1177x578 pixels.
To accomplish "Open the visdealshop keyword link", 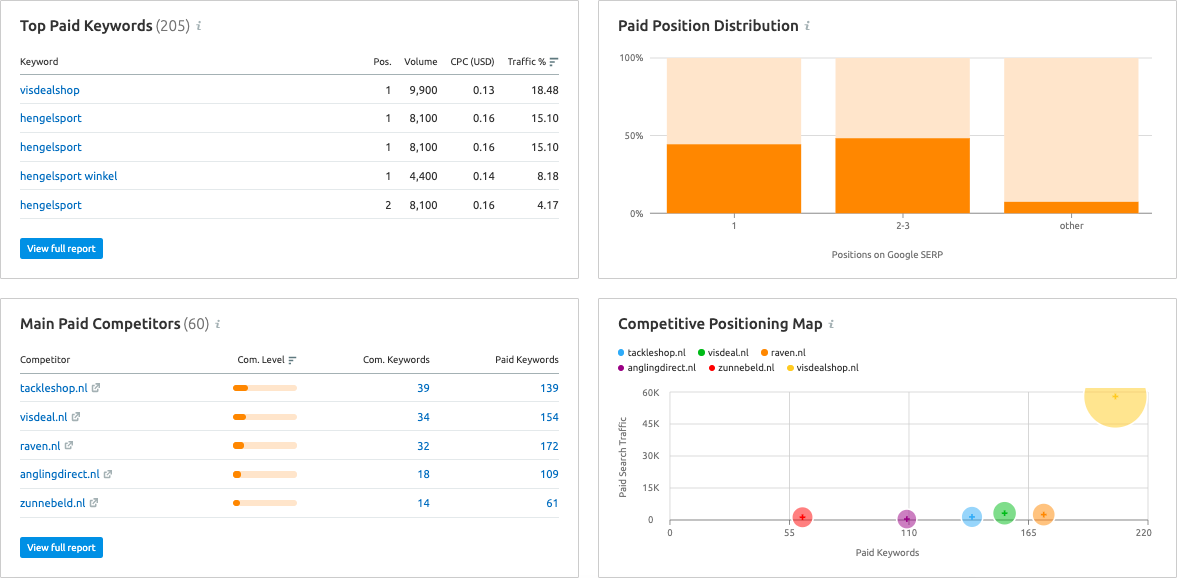I will click(50, 90).
